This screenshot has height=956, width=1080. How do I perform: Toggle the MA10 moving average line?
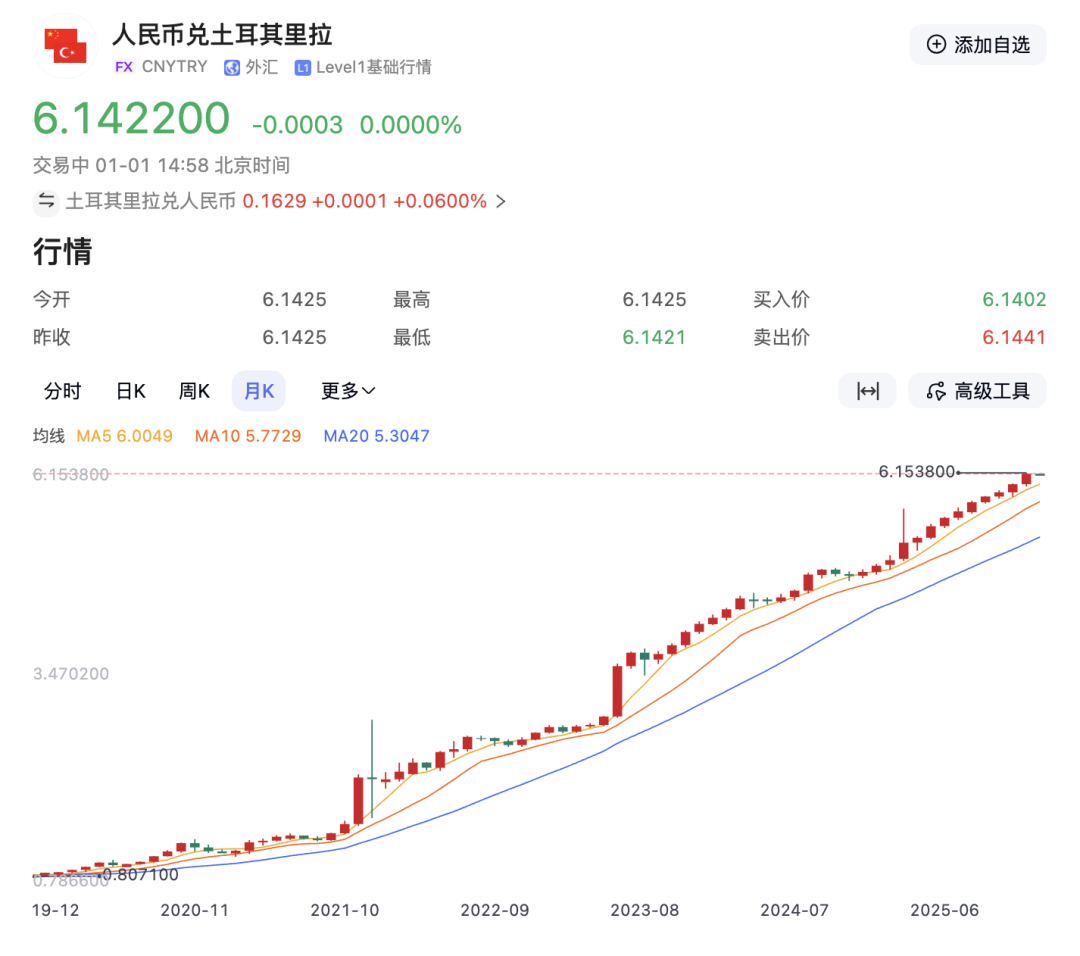tap(247, 436)
